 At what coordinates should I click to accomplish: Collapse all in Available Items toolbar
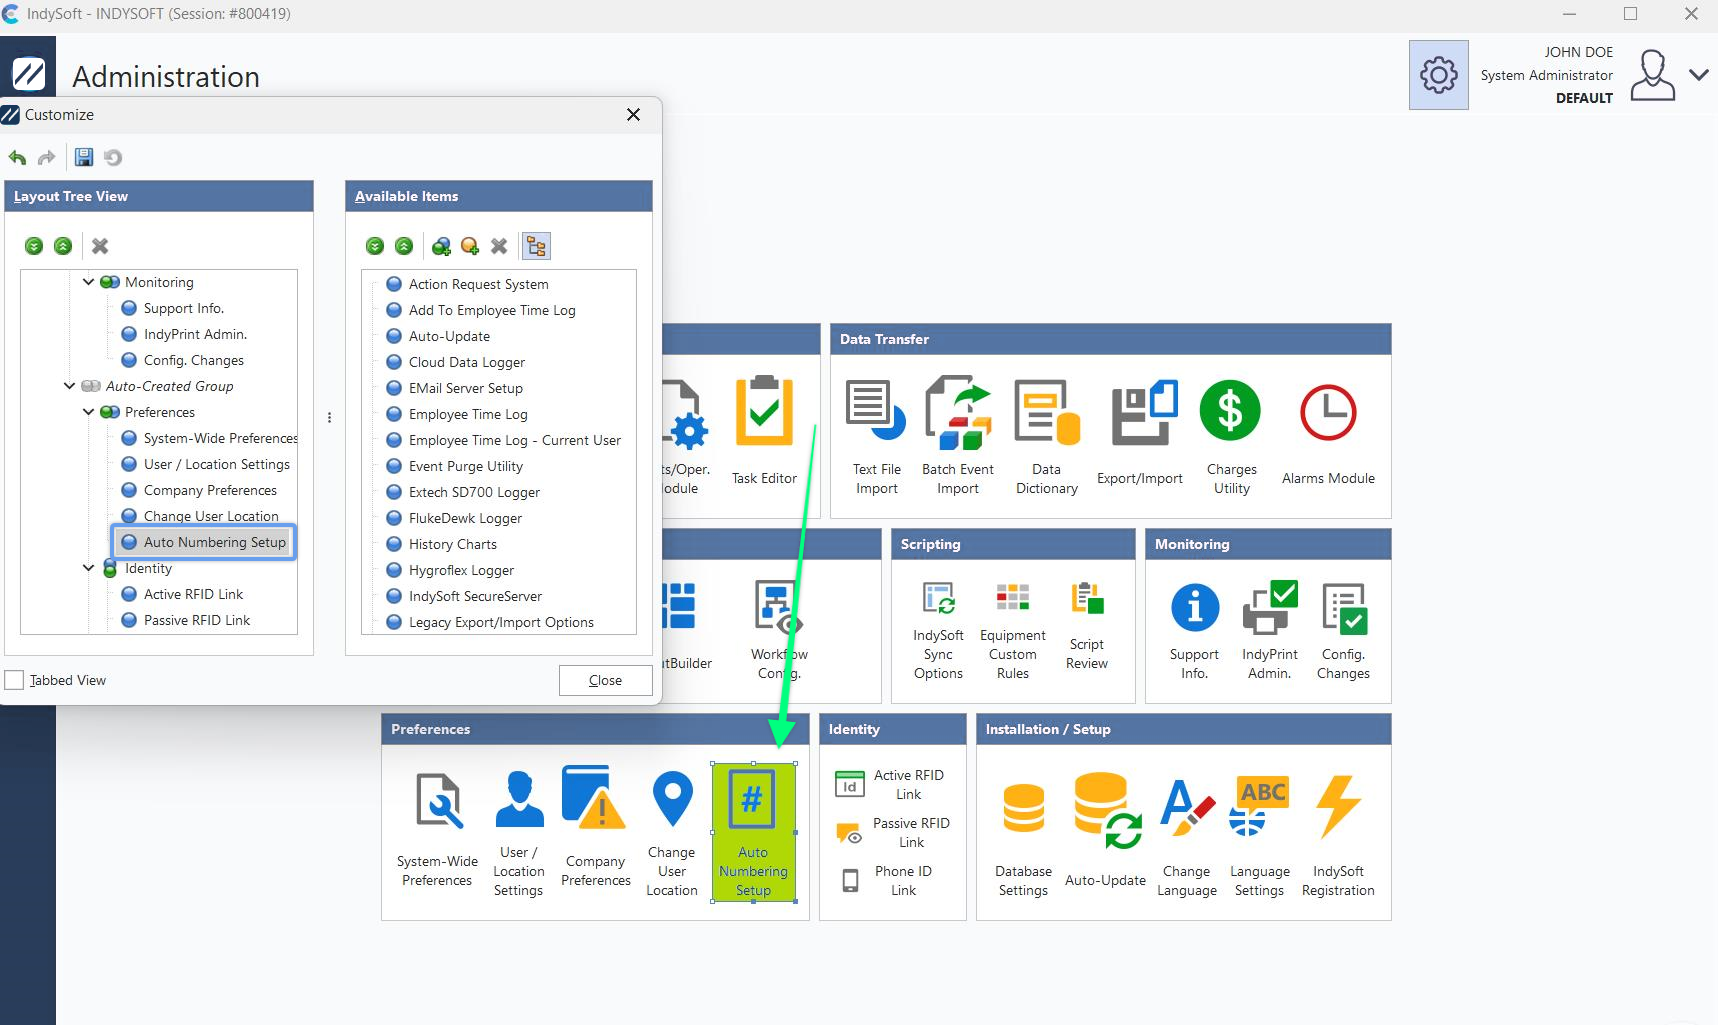404,246
